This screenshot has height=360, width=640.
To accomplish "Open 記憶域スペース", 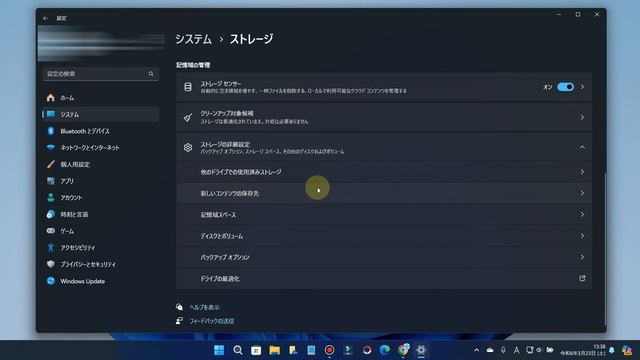I will (384, 215).
